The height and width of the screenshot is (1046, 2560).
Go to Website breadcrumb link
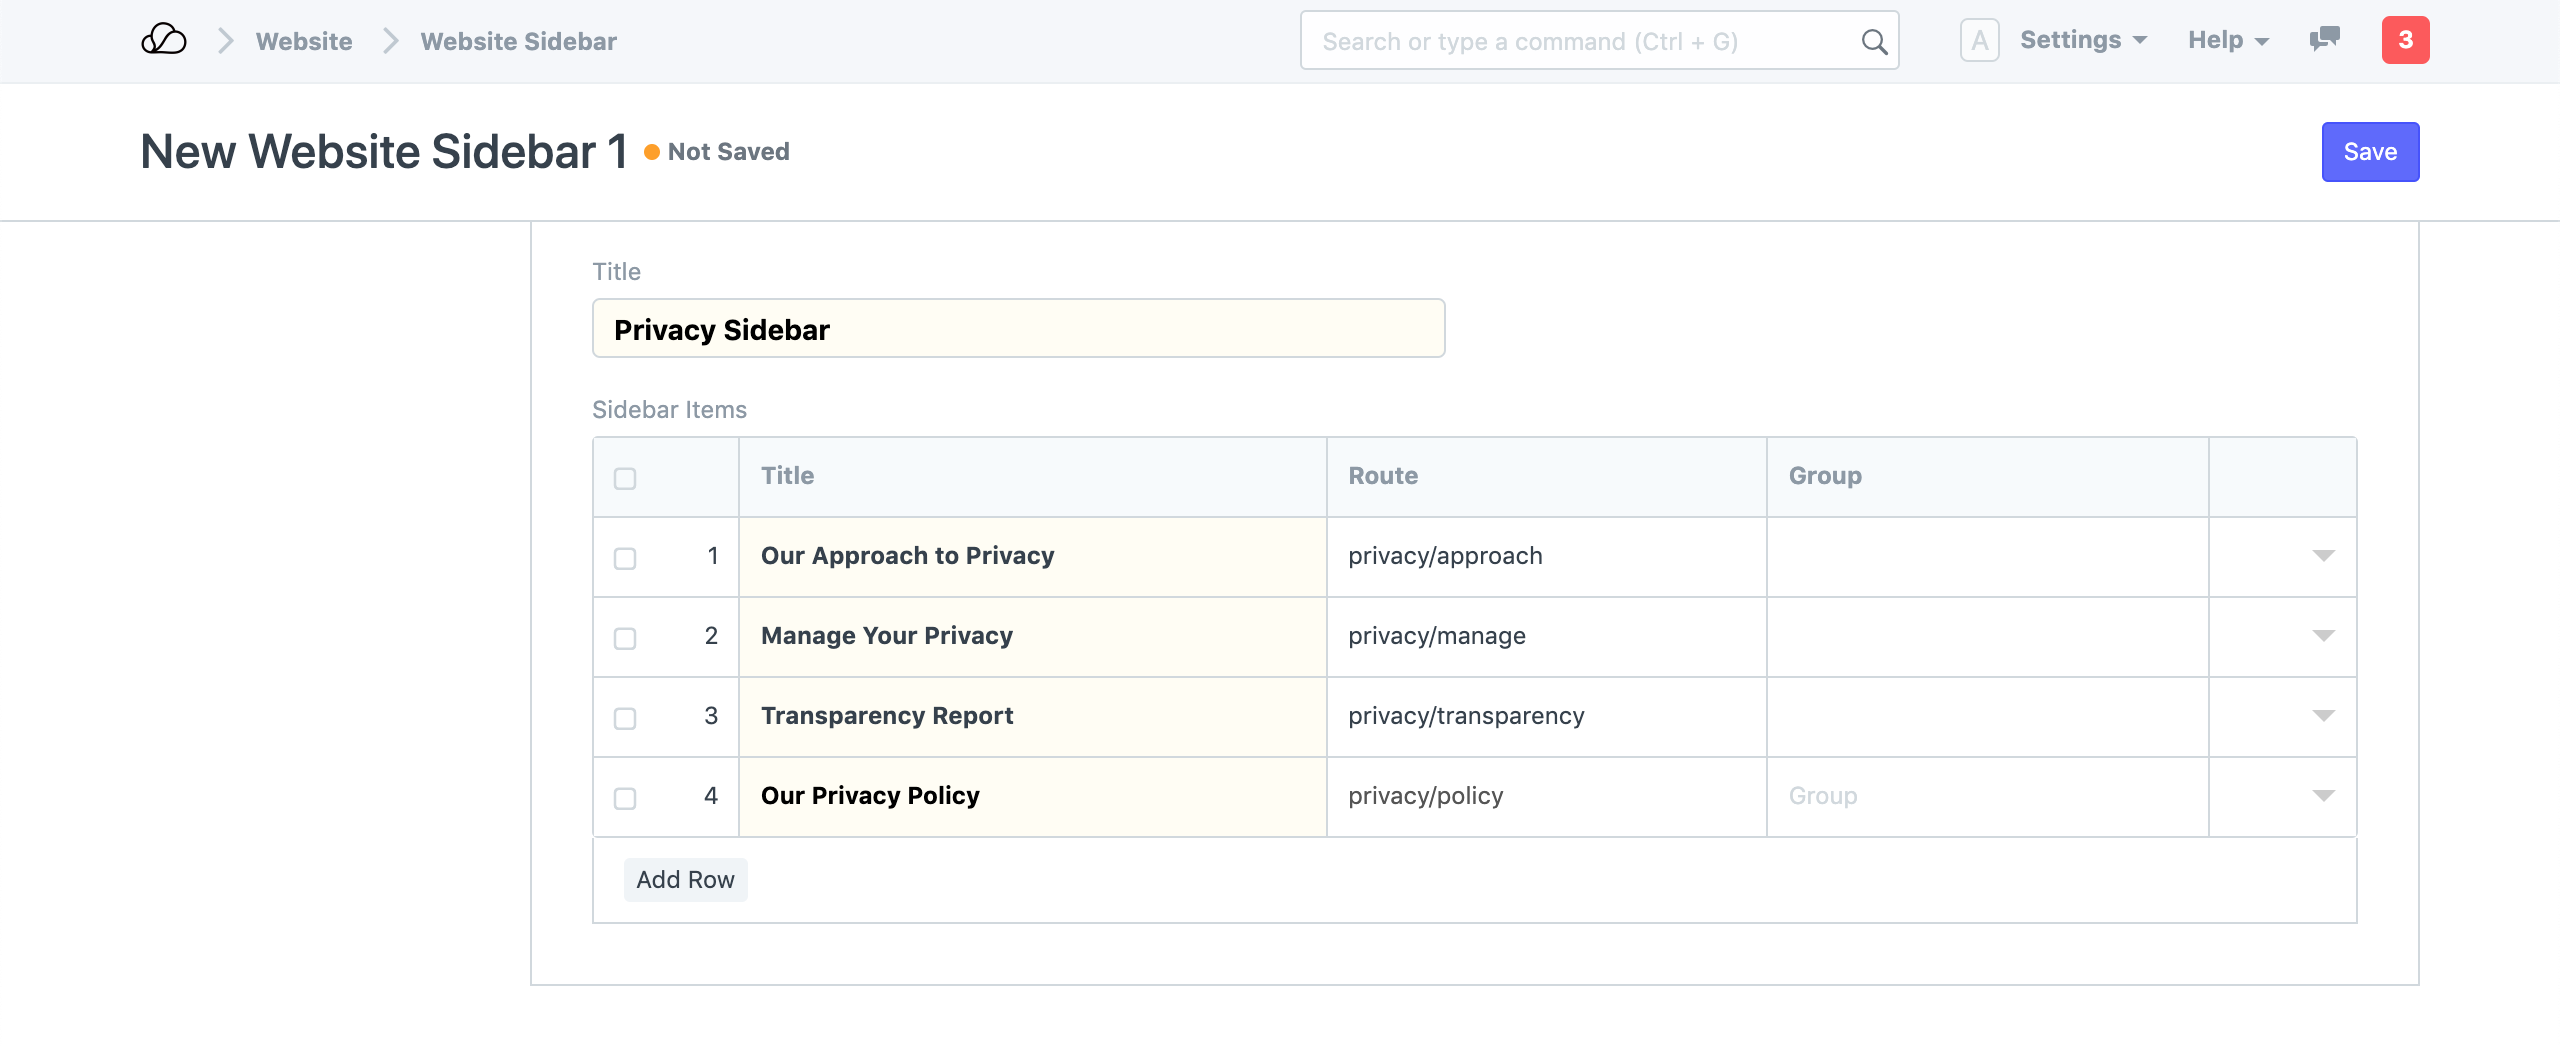(304, 41)
